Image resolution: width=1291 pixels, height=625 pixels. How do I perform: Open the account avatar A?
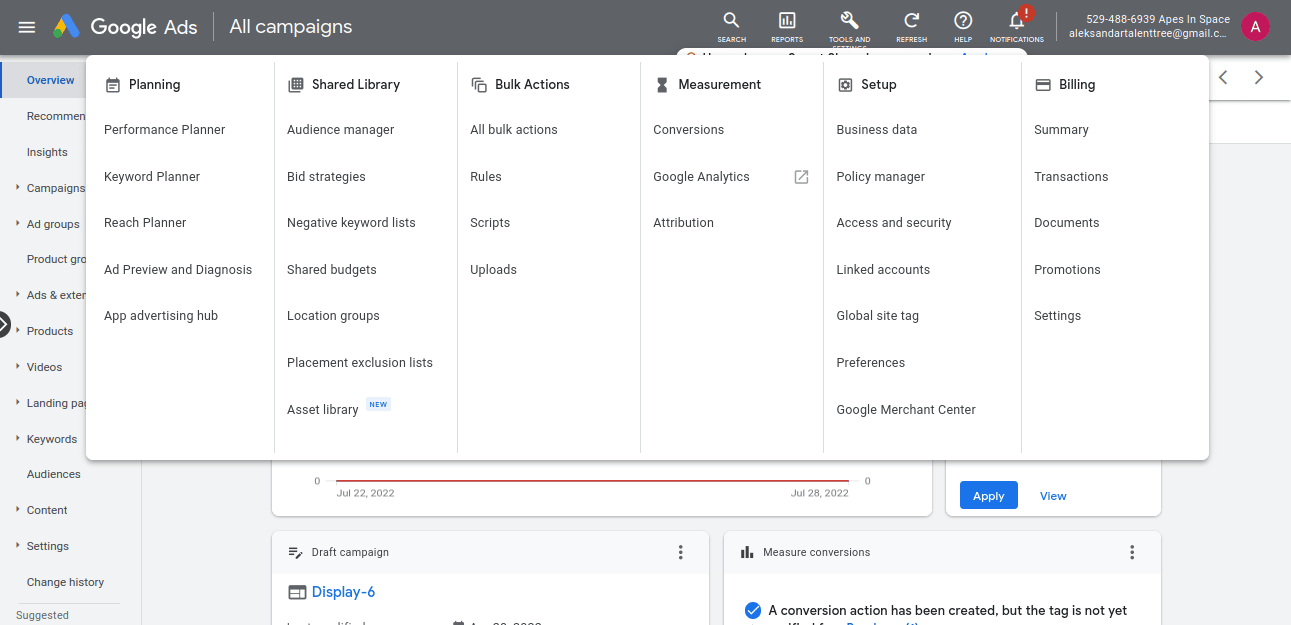(x=1255, y=27)
